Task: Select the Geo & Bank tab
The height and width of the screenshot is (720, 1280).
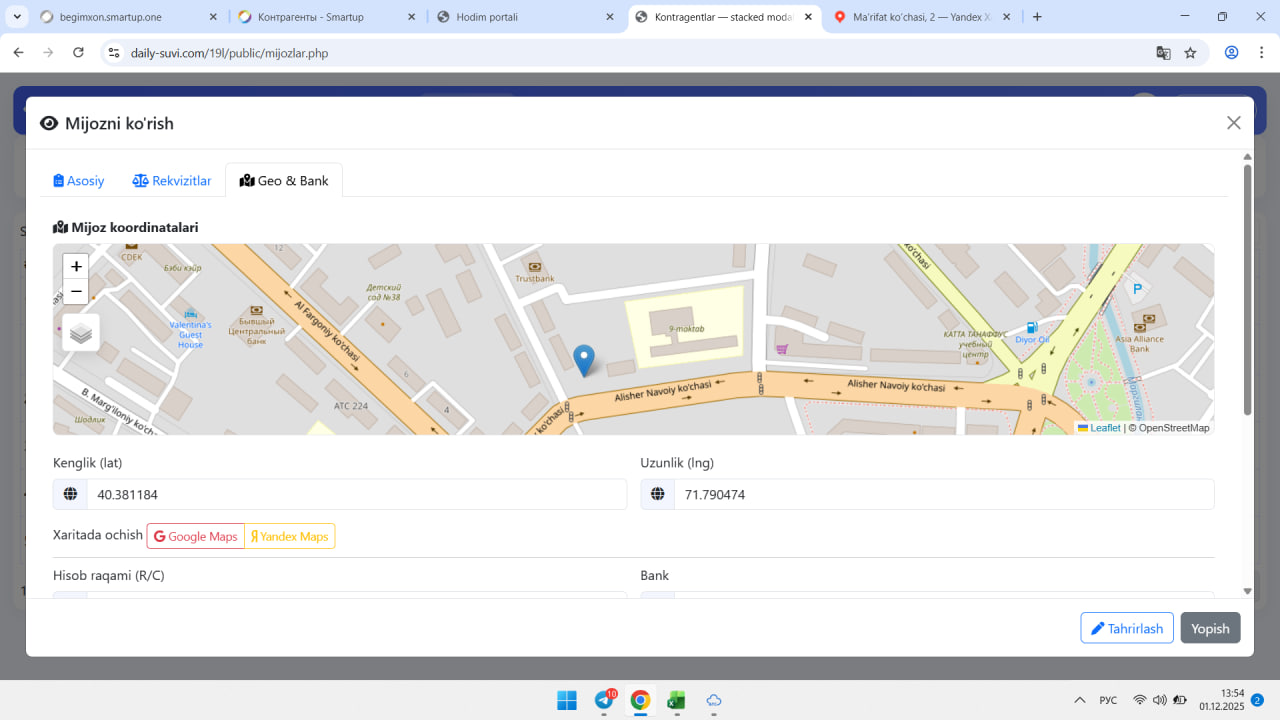Action: (x=284, y=181)
